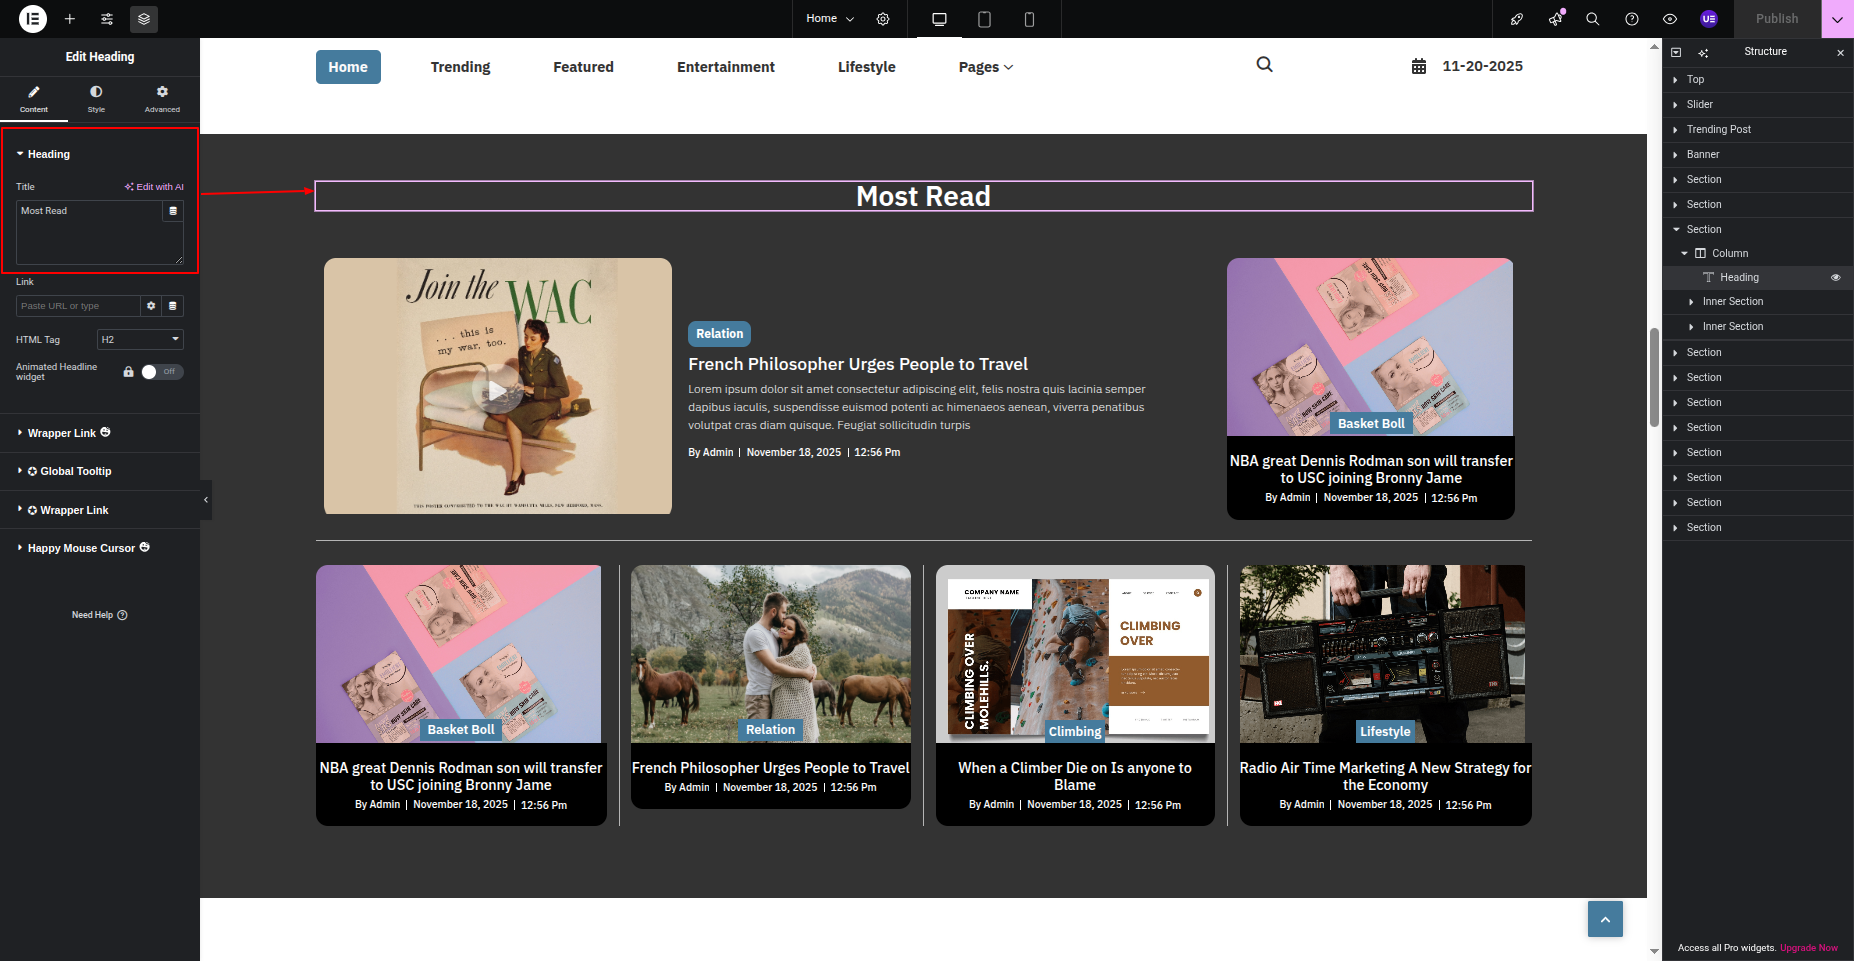Viewport: 1854px width, 961px height.
Task: Hide the Heading element in Structure
Action: click(1836, 278)
